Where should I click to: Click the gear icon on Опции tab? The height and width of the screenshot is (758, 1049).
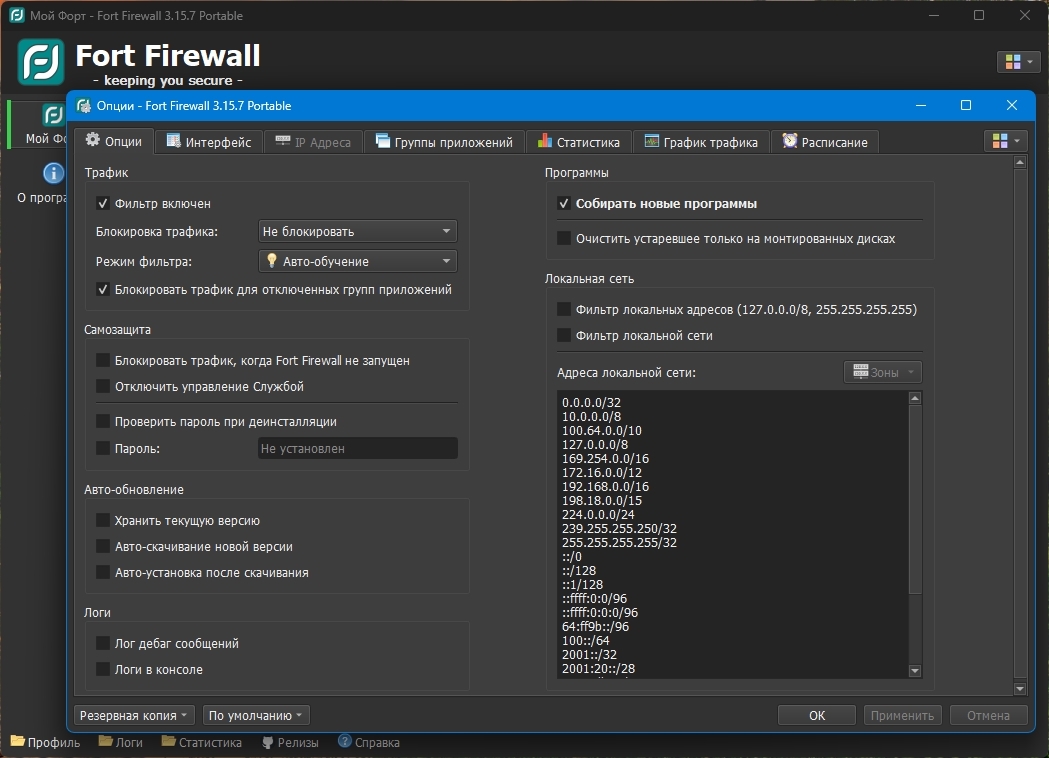(x=92, y=139)
